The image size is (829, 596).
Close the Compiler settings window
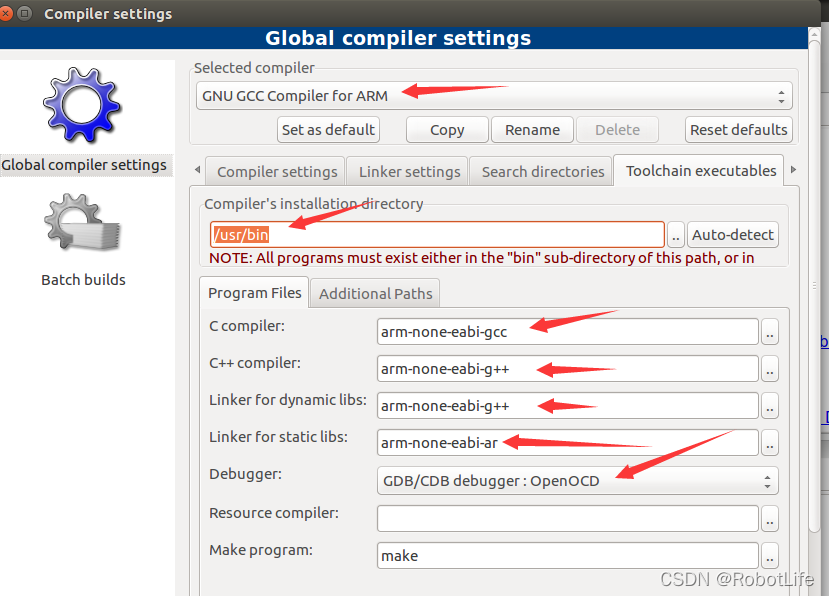click(6, 14)
